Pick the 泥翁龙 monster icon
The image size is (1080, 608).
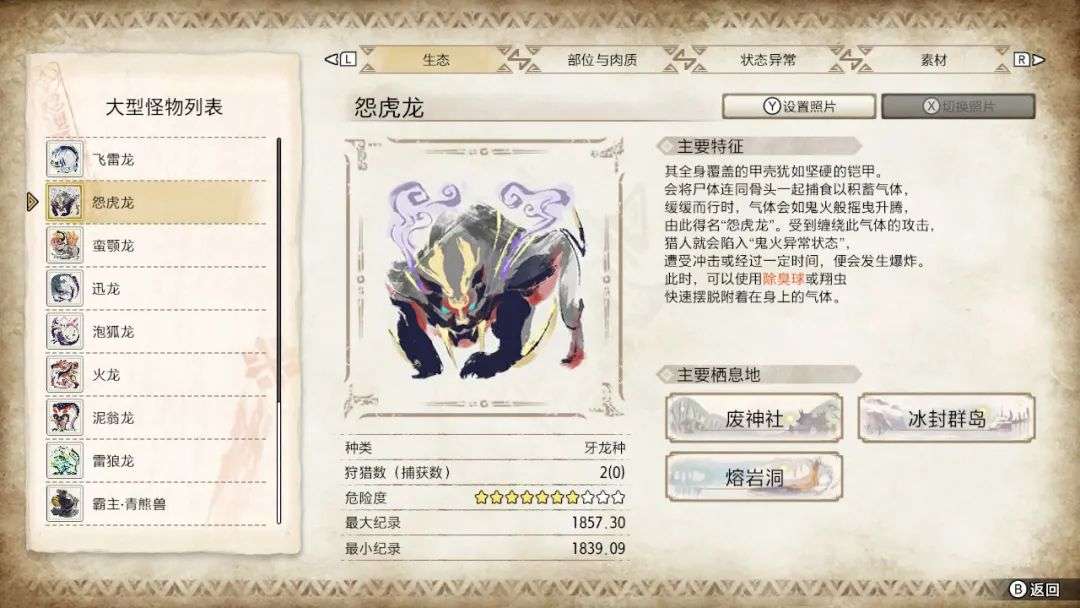click(64, 417)
